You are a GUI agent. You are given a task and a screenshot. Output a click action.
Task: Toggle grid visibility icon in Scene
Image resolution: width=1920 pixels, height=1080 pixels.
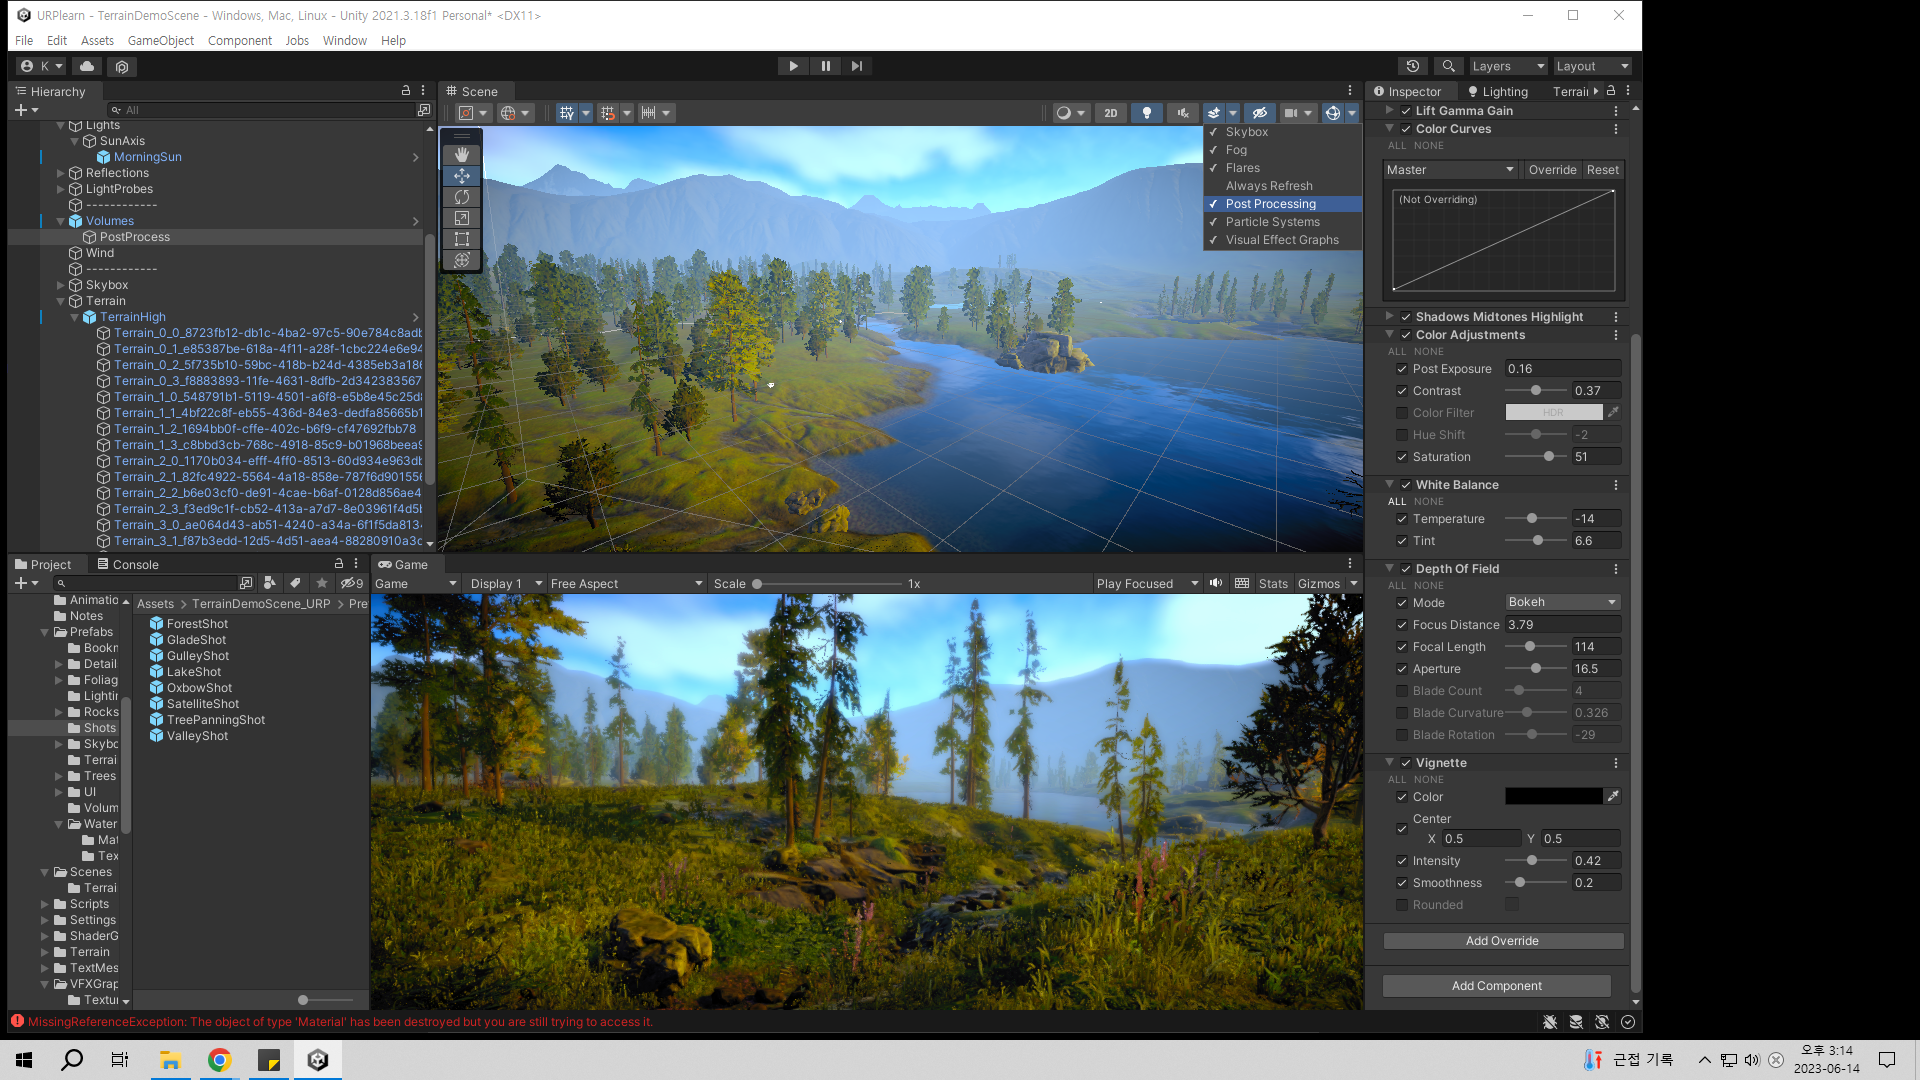567,113
